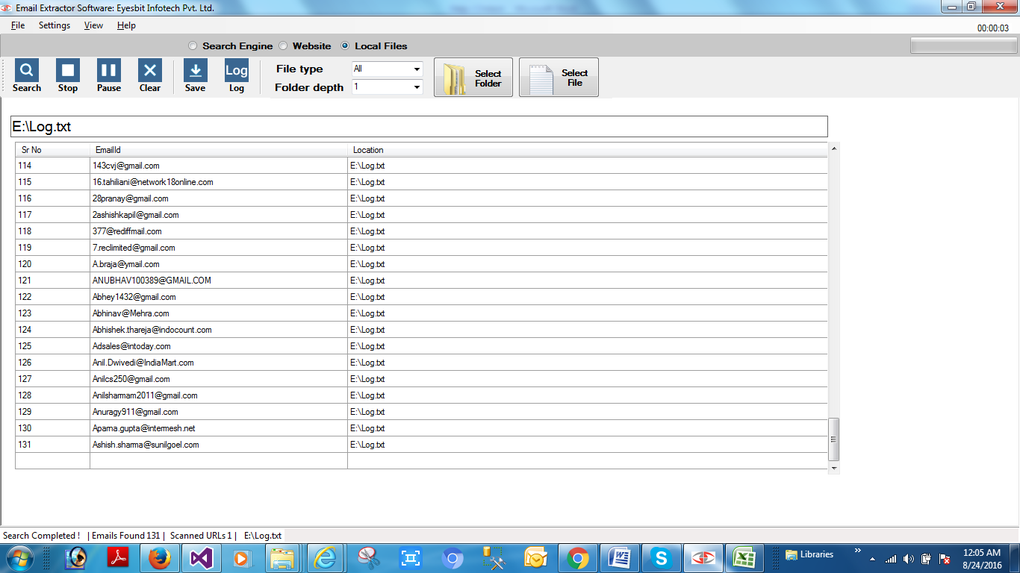Show hidden tray icons arrow
This screenshot has height=573, width=1020.
tap(872, 559)
